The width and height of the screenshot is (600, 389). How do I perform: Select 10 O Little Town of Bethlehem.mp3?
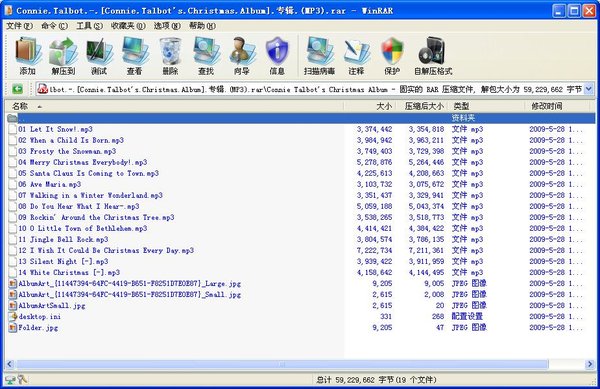[x=83, y=228]
